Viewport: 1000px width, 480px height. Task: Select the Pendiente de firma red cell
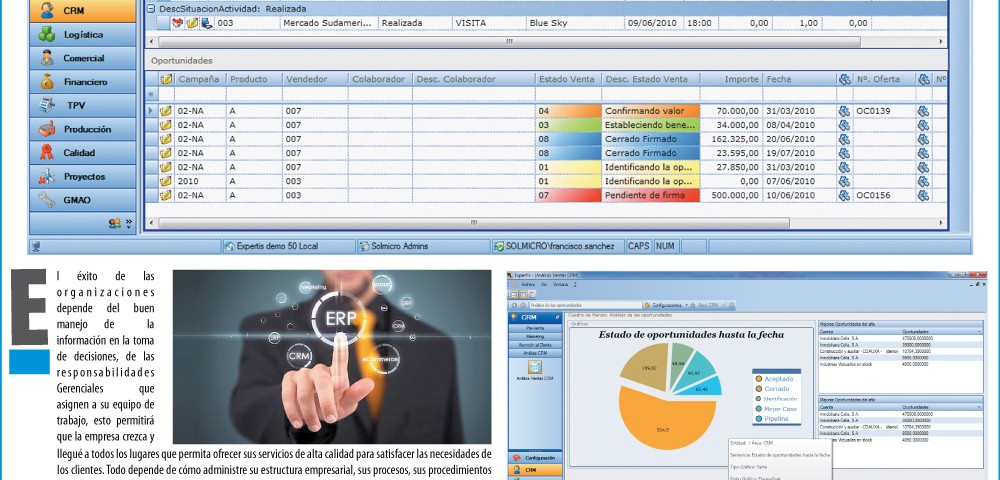click(650, 196)
